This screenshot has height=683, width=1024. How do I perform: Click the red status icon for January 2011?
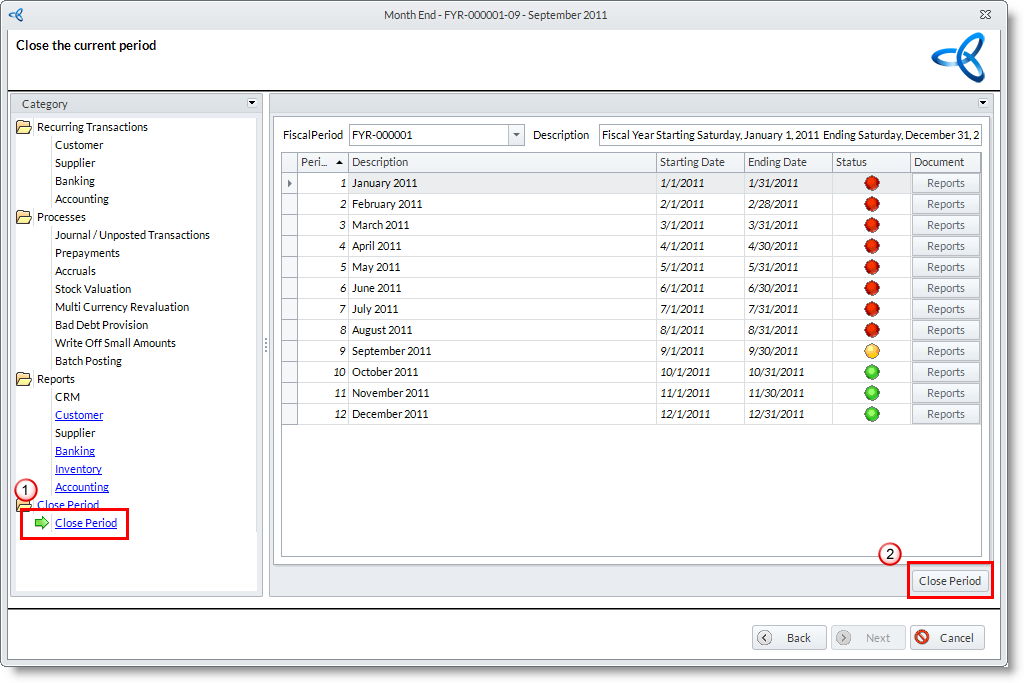tap(871, 183)
